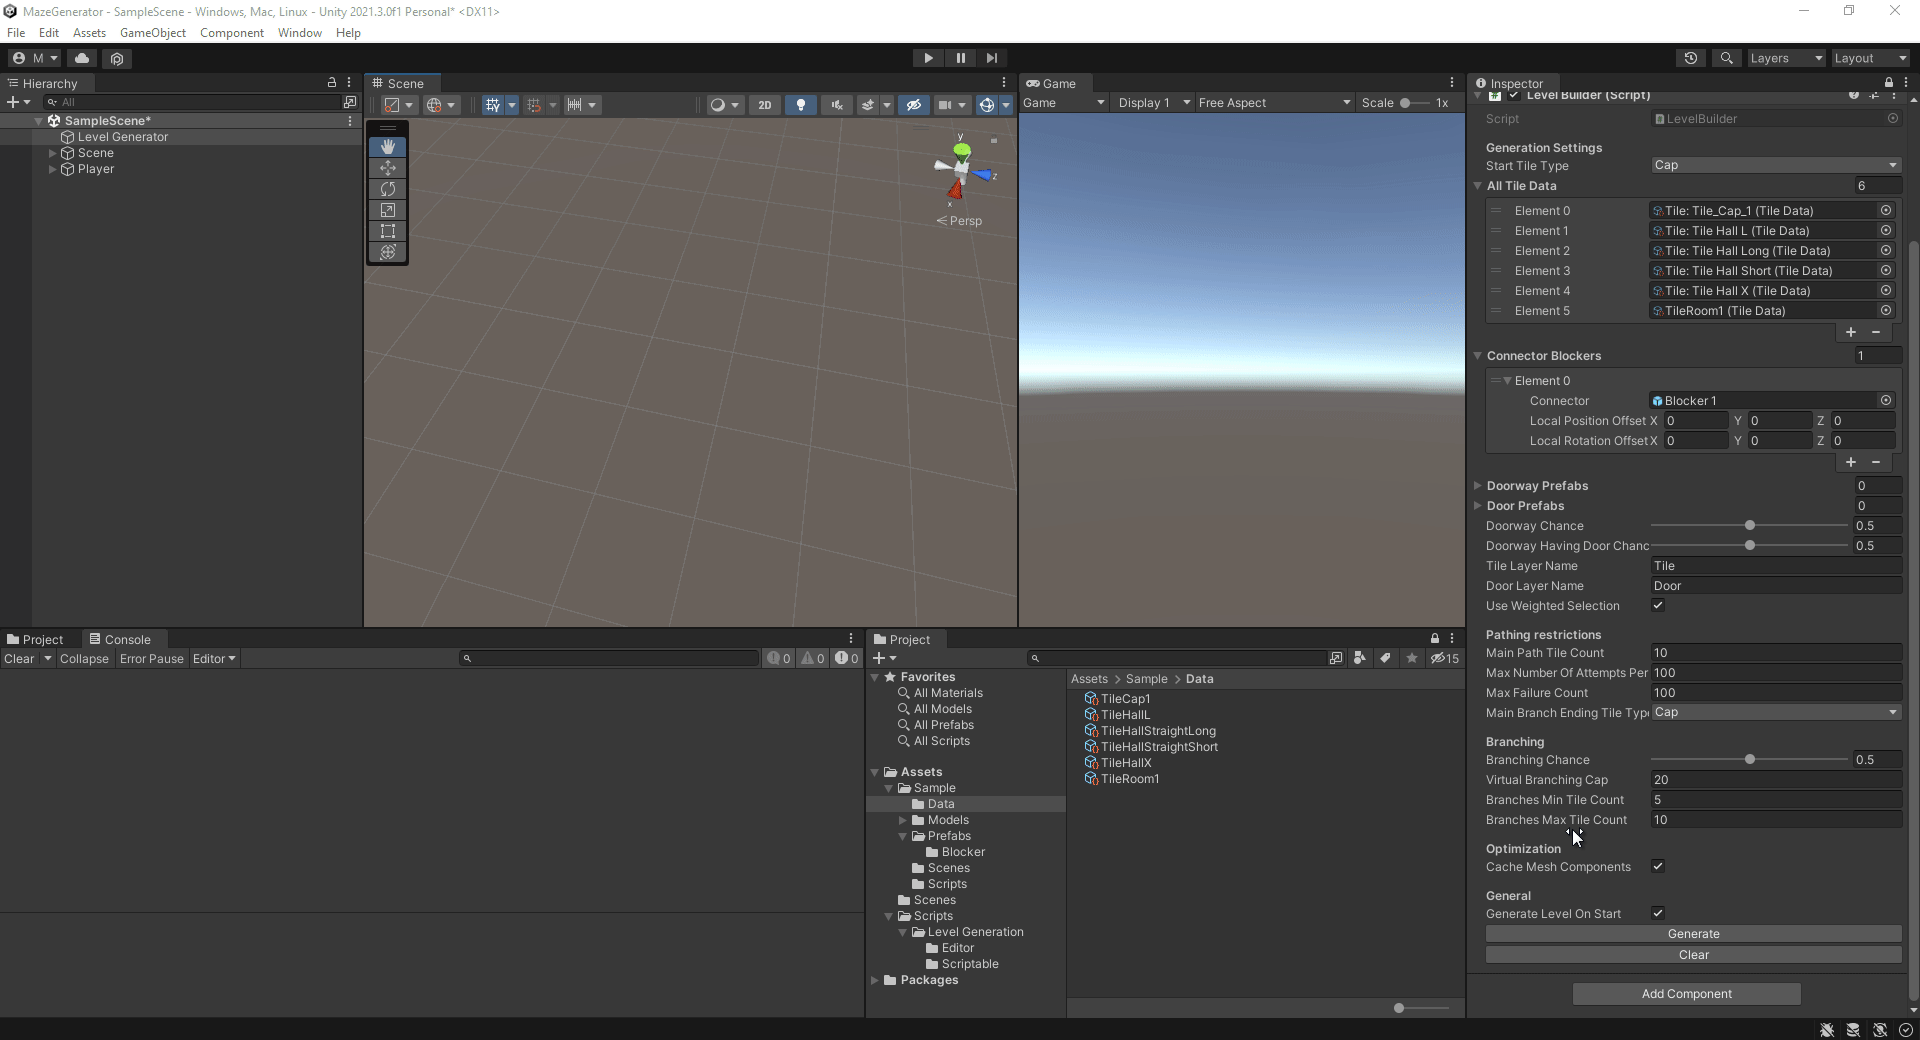Screen dimensions: 1920x1040
Task: Open Free Aspect dropdown in Game view
Action: point(1275,103)
